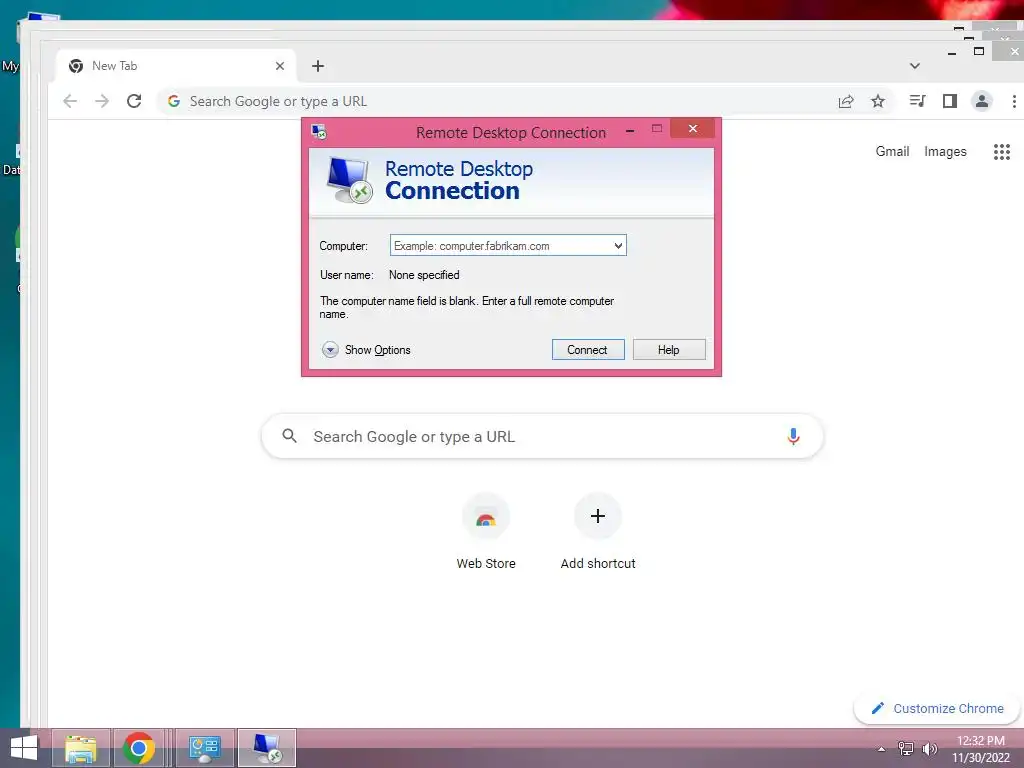Reload the page in Chrome

(x=134, y=101)
